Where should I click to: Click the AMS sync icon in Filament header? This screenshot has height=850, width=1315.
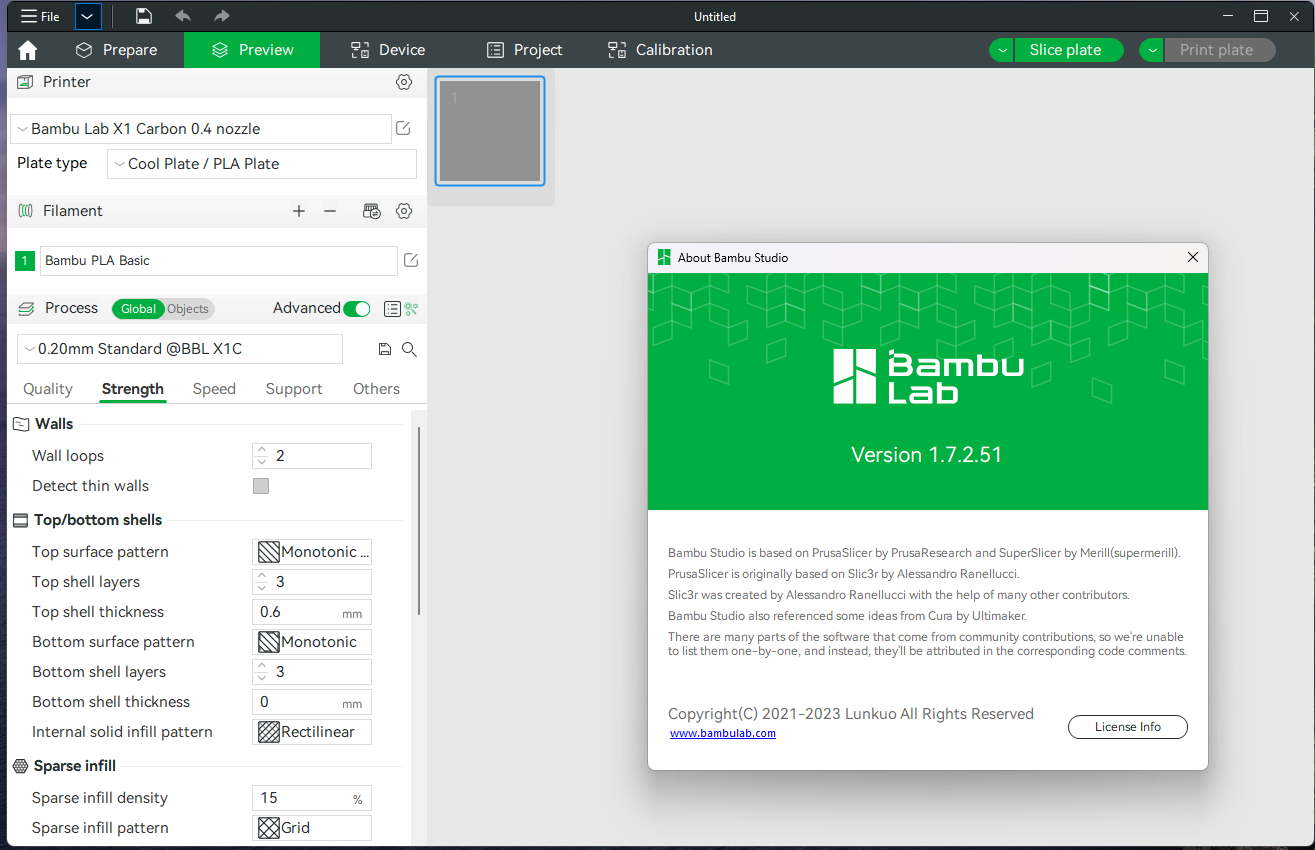pyautogui.click(x=371, y=211)
